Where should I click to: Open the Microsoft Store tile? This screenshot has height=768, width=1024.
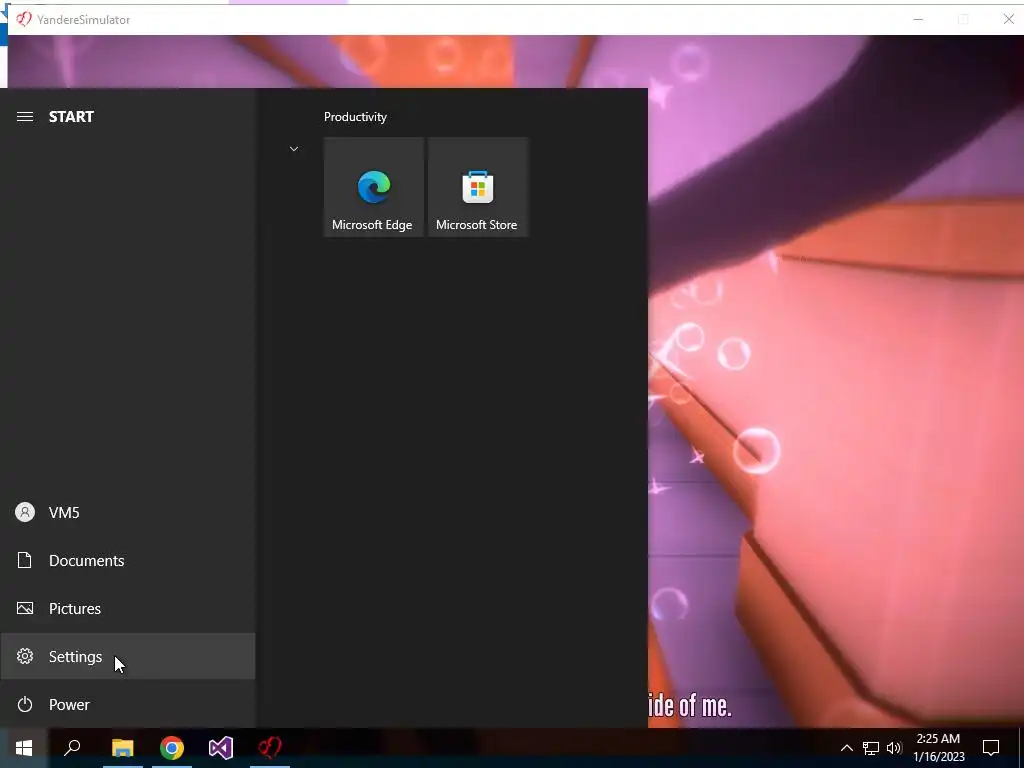tap(477, 187)
